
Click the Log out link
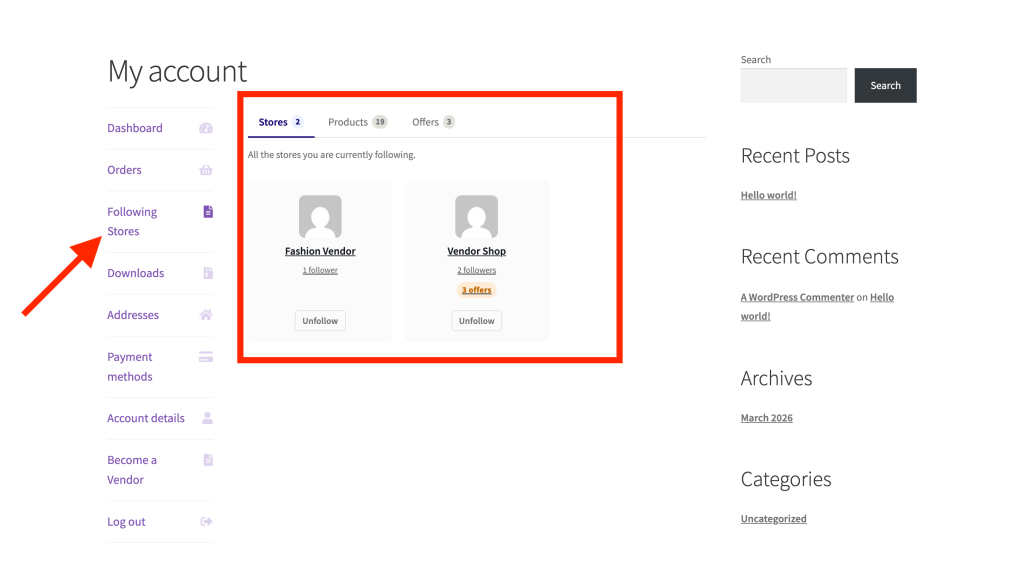click(x=127, y=522)
